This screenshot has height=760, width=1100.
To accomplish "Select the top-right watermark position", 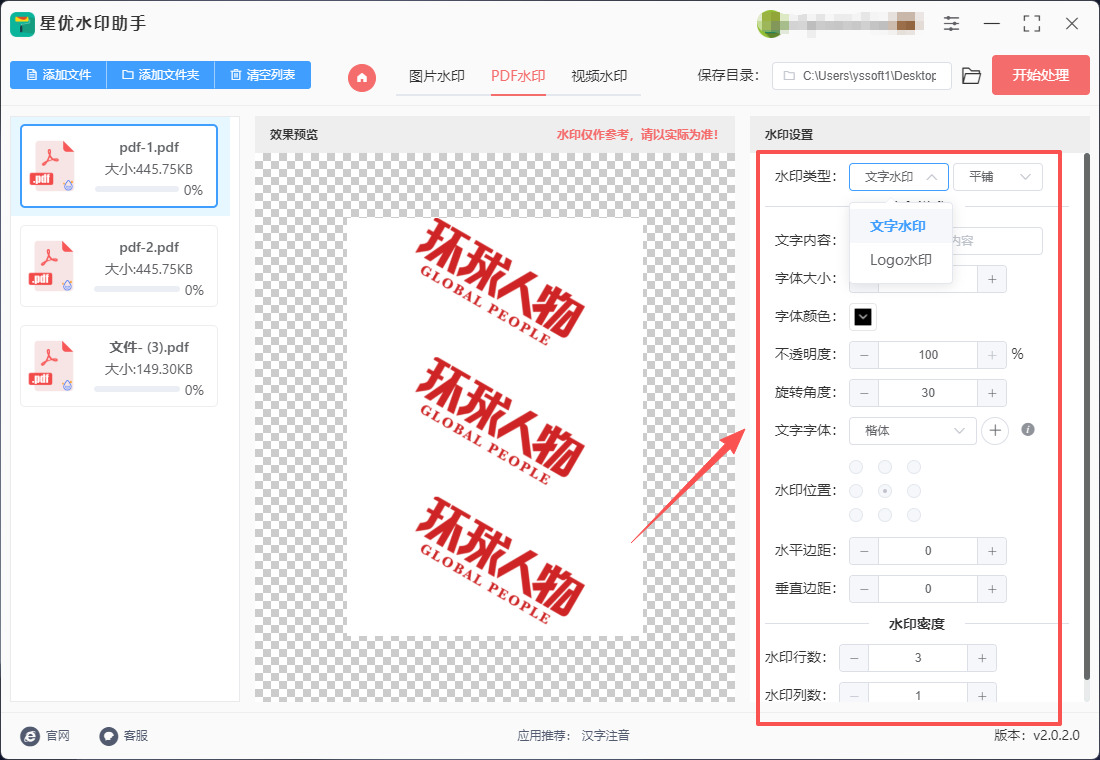I will tap(913, 467).
